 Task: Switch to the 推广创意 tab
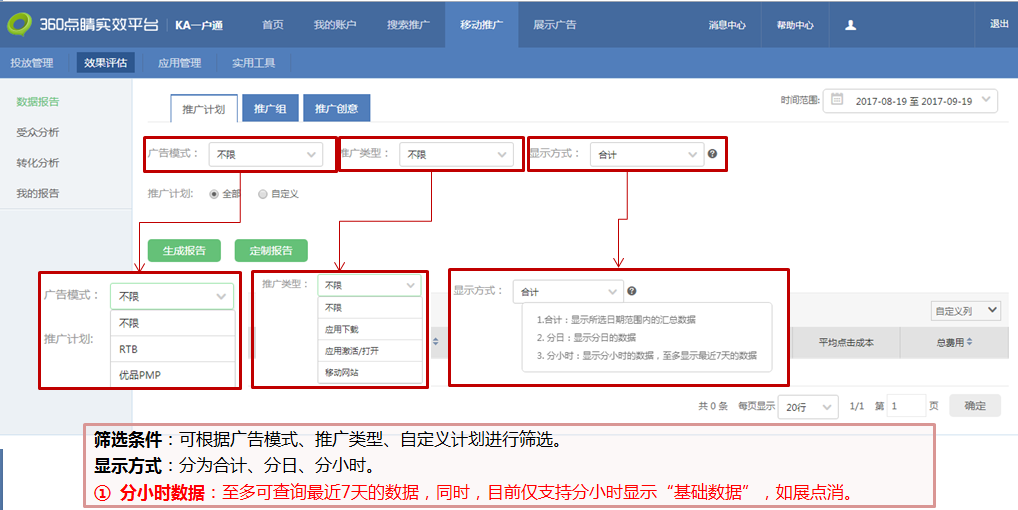click(x=337, y=108)
